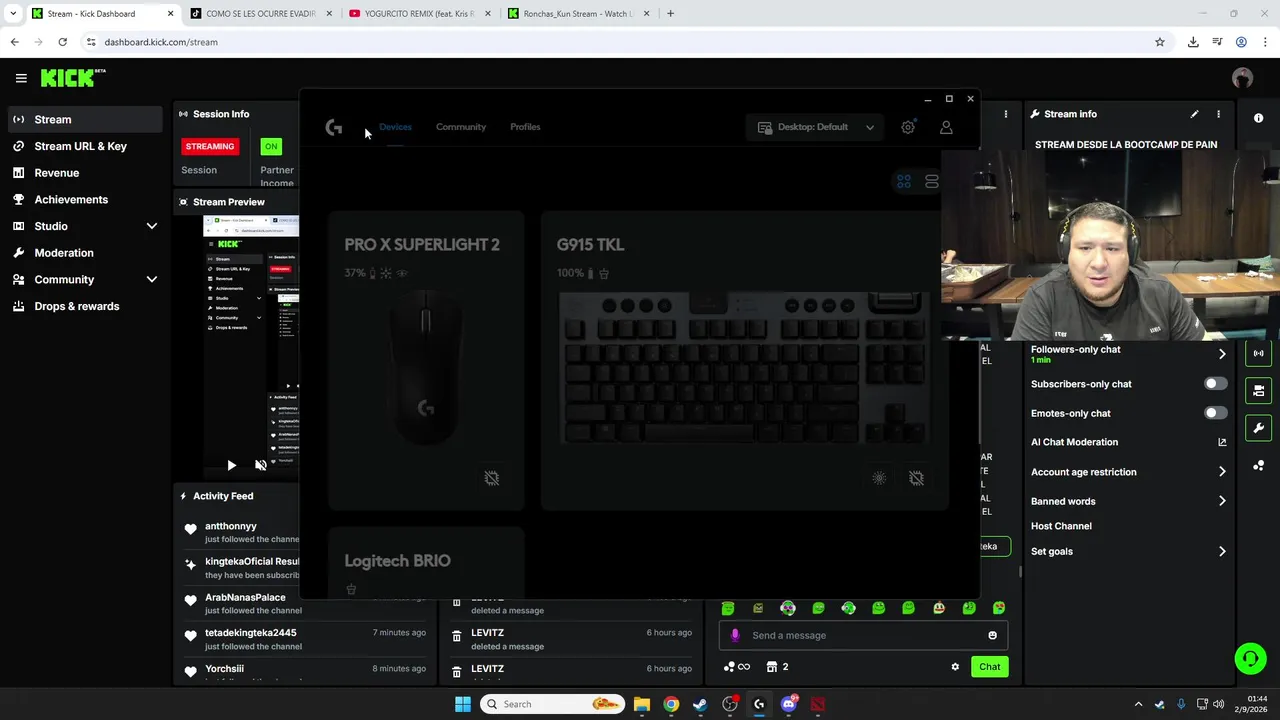Toggle the green ON partner switch
Screen dimensions: 1280x720
coord(271,146)
